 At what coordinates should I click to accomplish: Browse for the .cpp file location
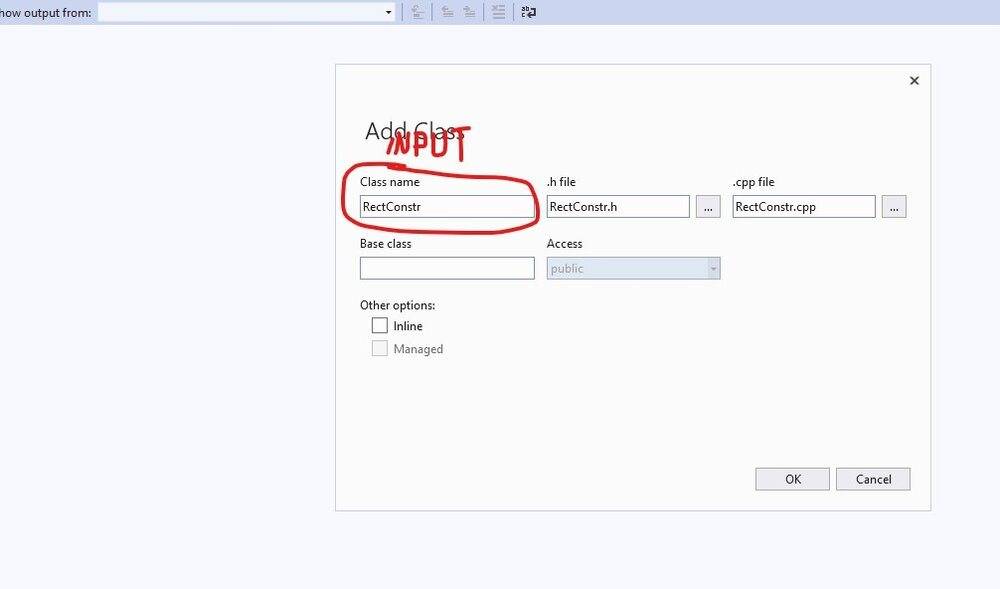[894, 207]
